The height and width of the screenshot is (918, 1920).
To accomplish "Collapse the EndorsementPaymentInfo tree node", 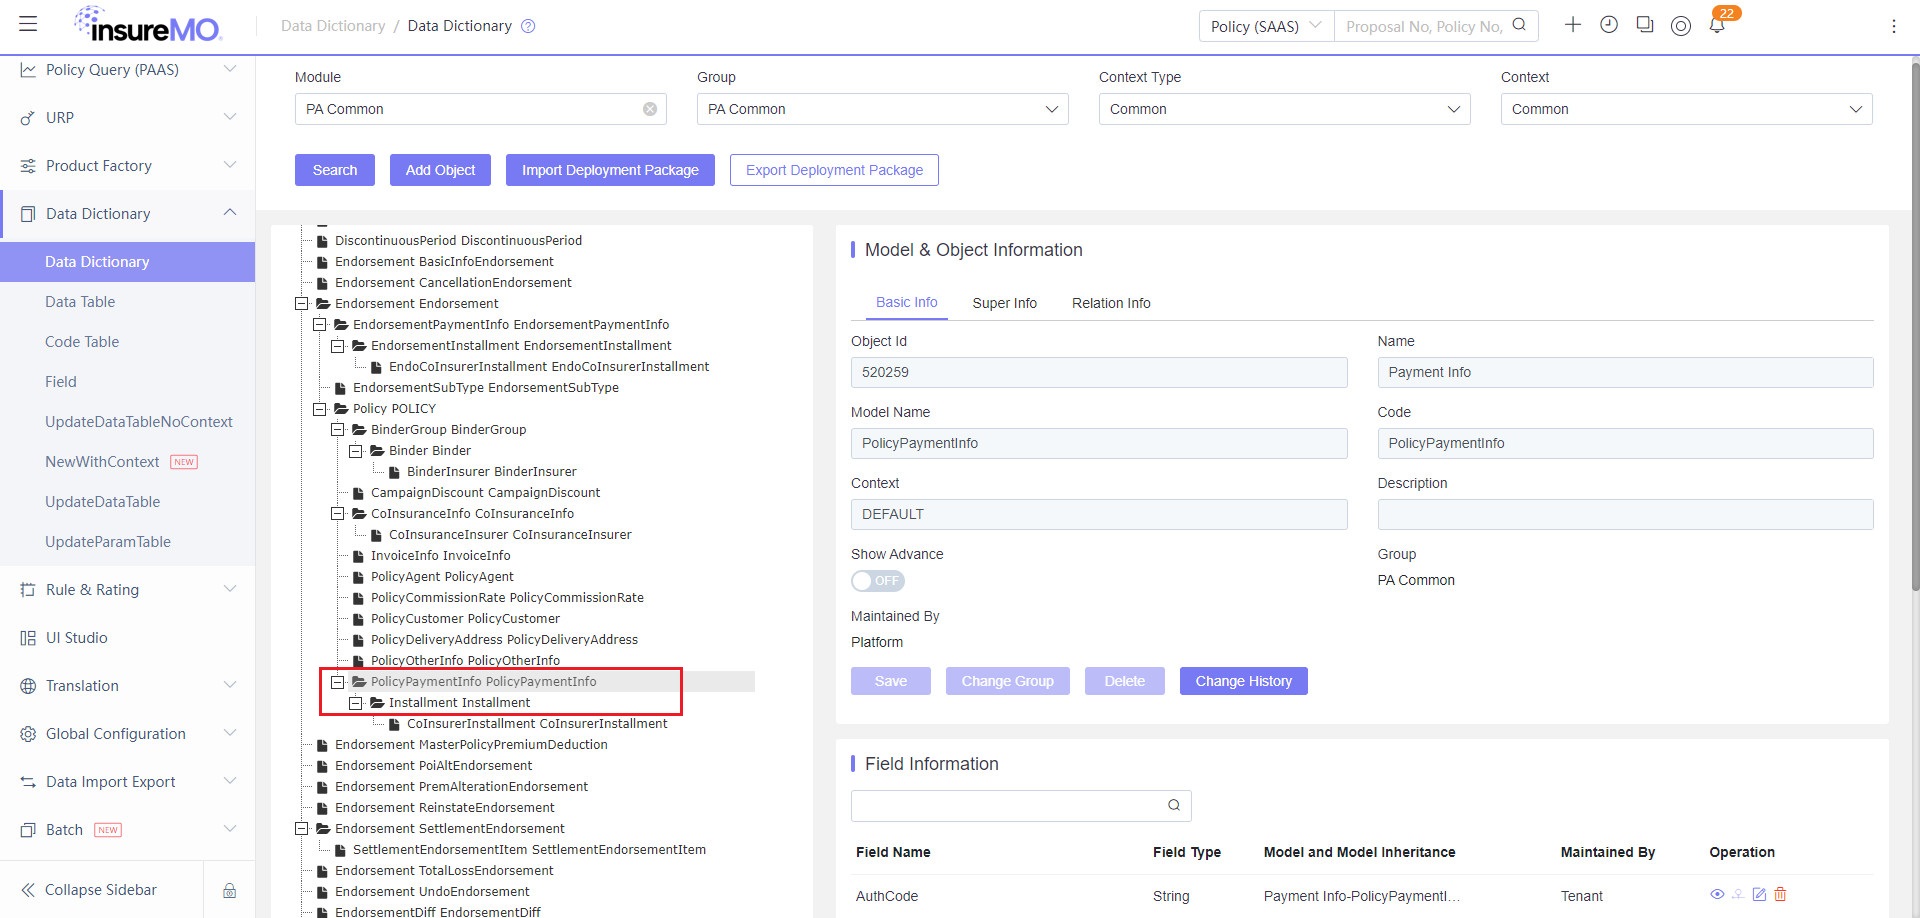I will 319,325.
